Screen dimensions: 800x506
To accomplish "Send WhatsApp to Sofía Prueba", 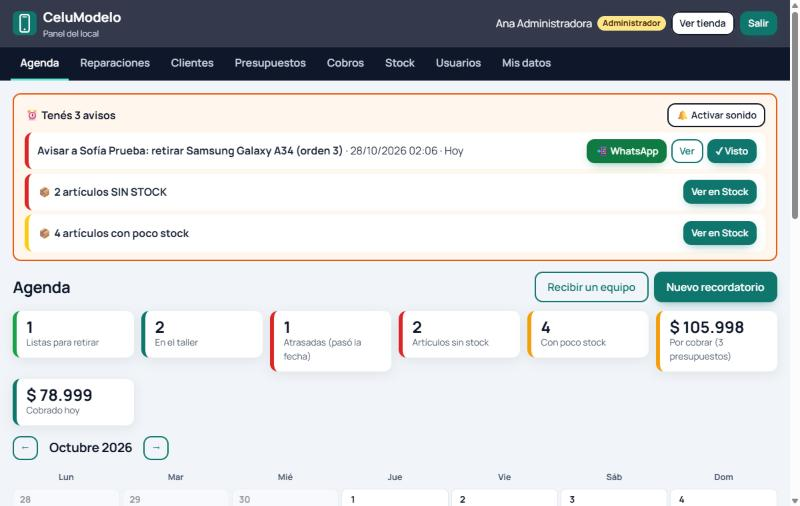I will 627,151.
